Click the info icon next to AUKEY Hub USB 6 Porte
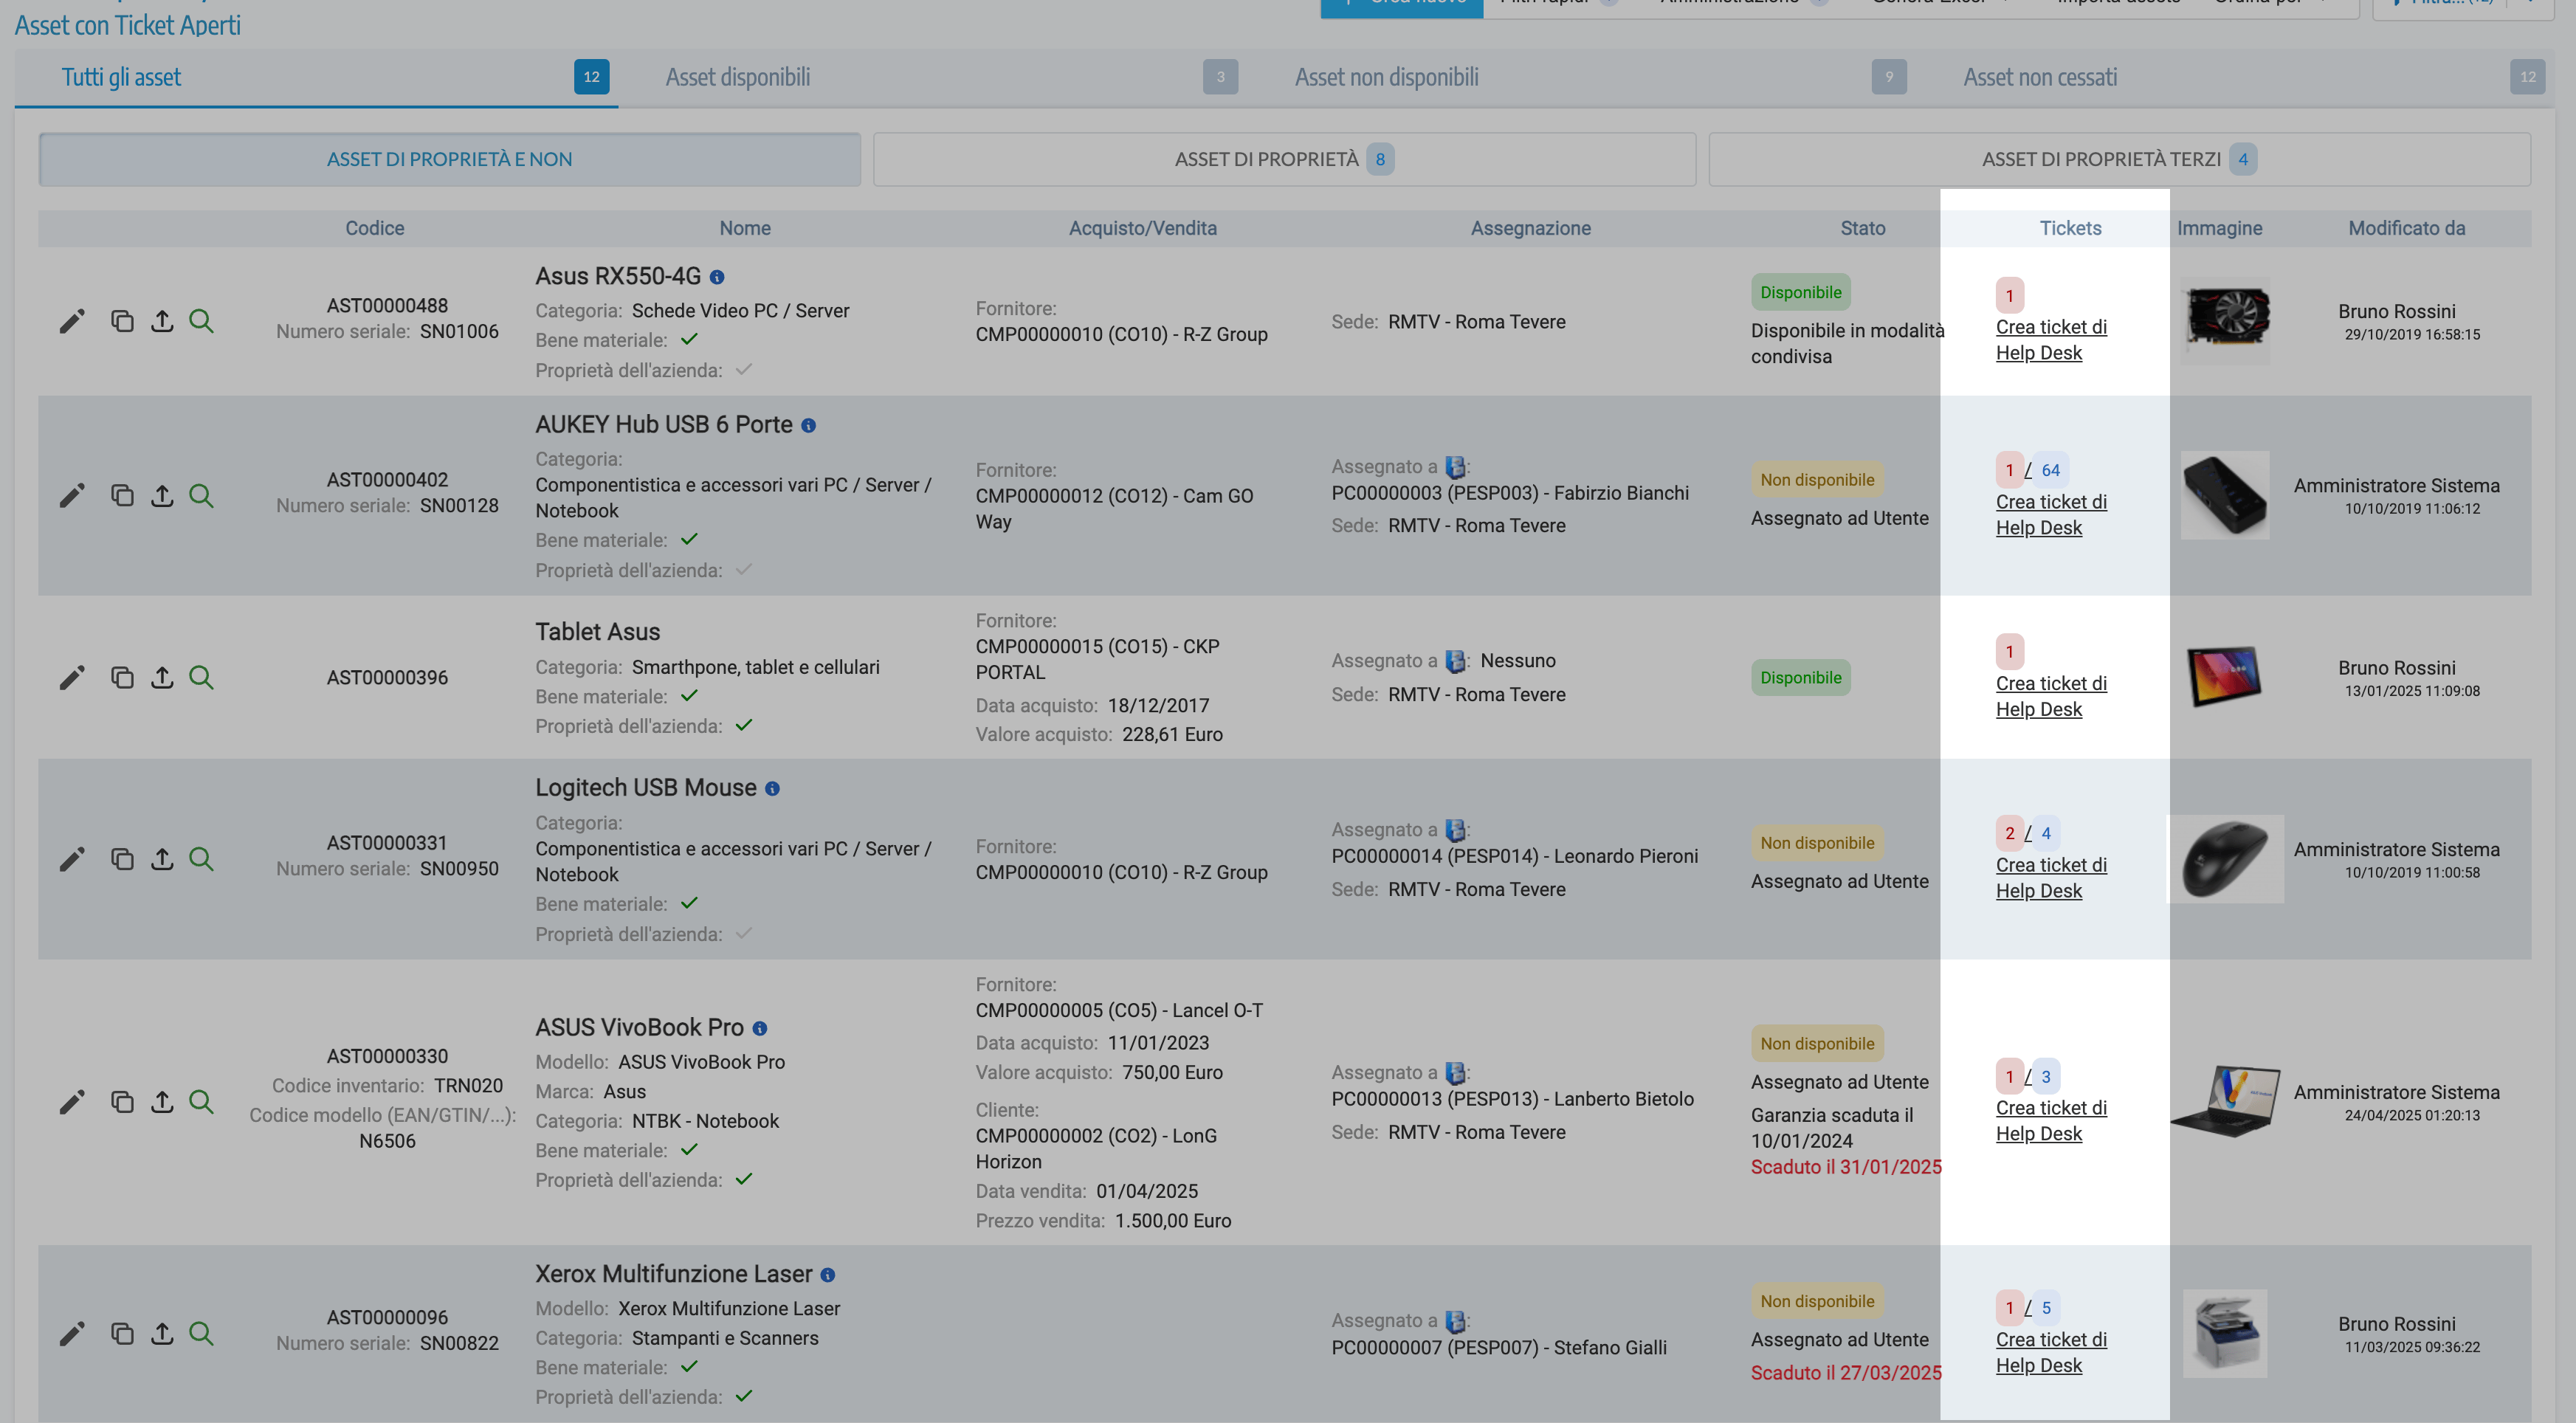This screenshot has height=1423, width=2576. pyautogui.click(x=808, y=425)
